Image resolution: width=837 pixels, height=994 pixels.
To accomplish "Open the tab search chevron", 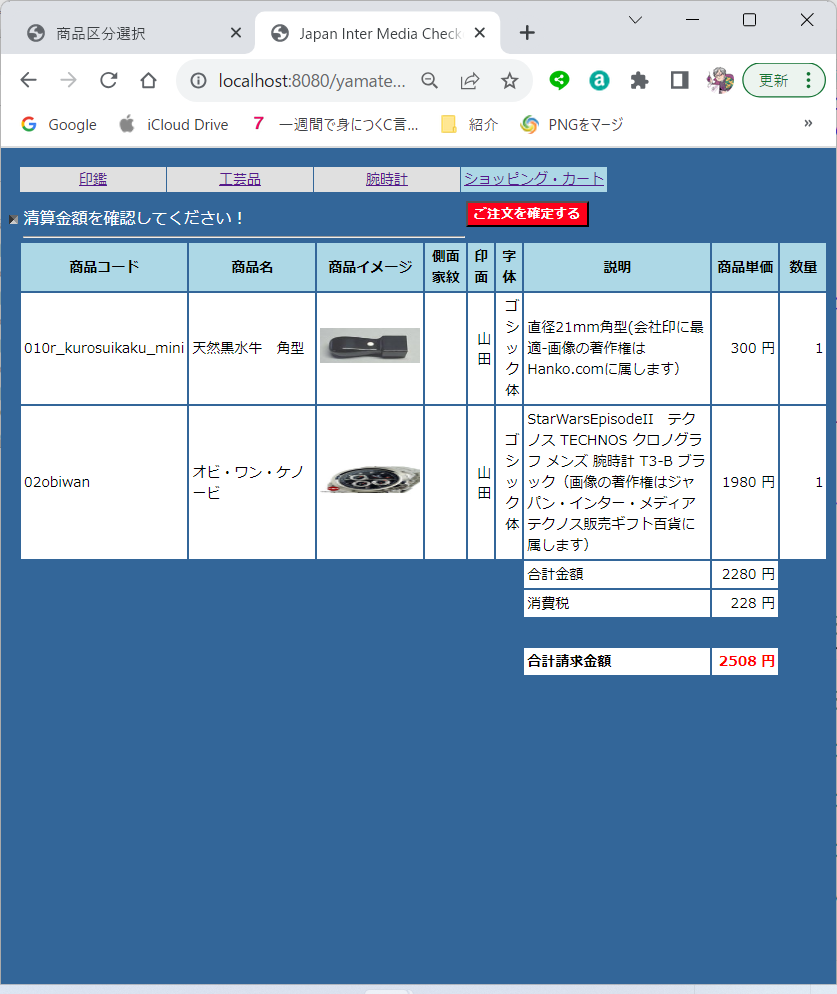I will (x=635, y=20).
